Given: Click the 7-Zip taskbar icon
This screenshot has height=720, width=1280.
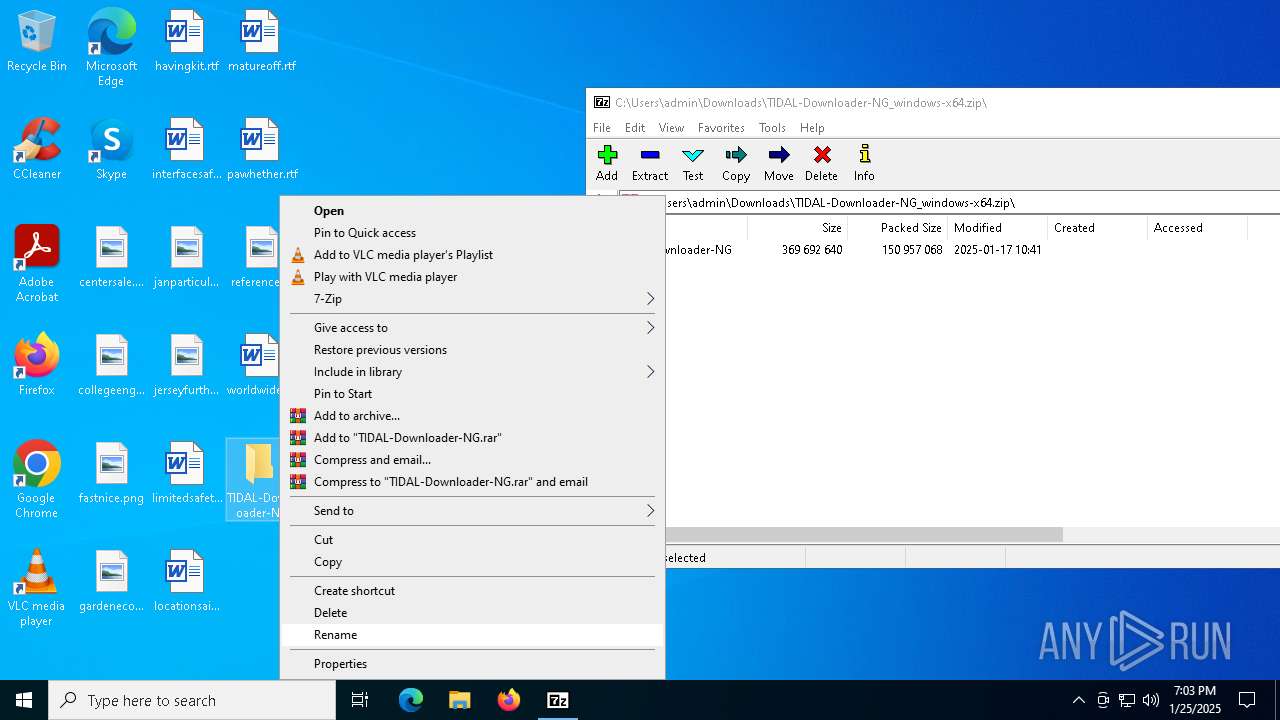Looking at the screenshot, I should 558,700.
